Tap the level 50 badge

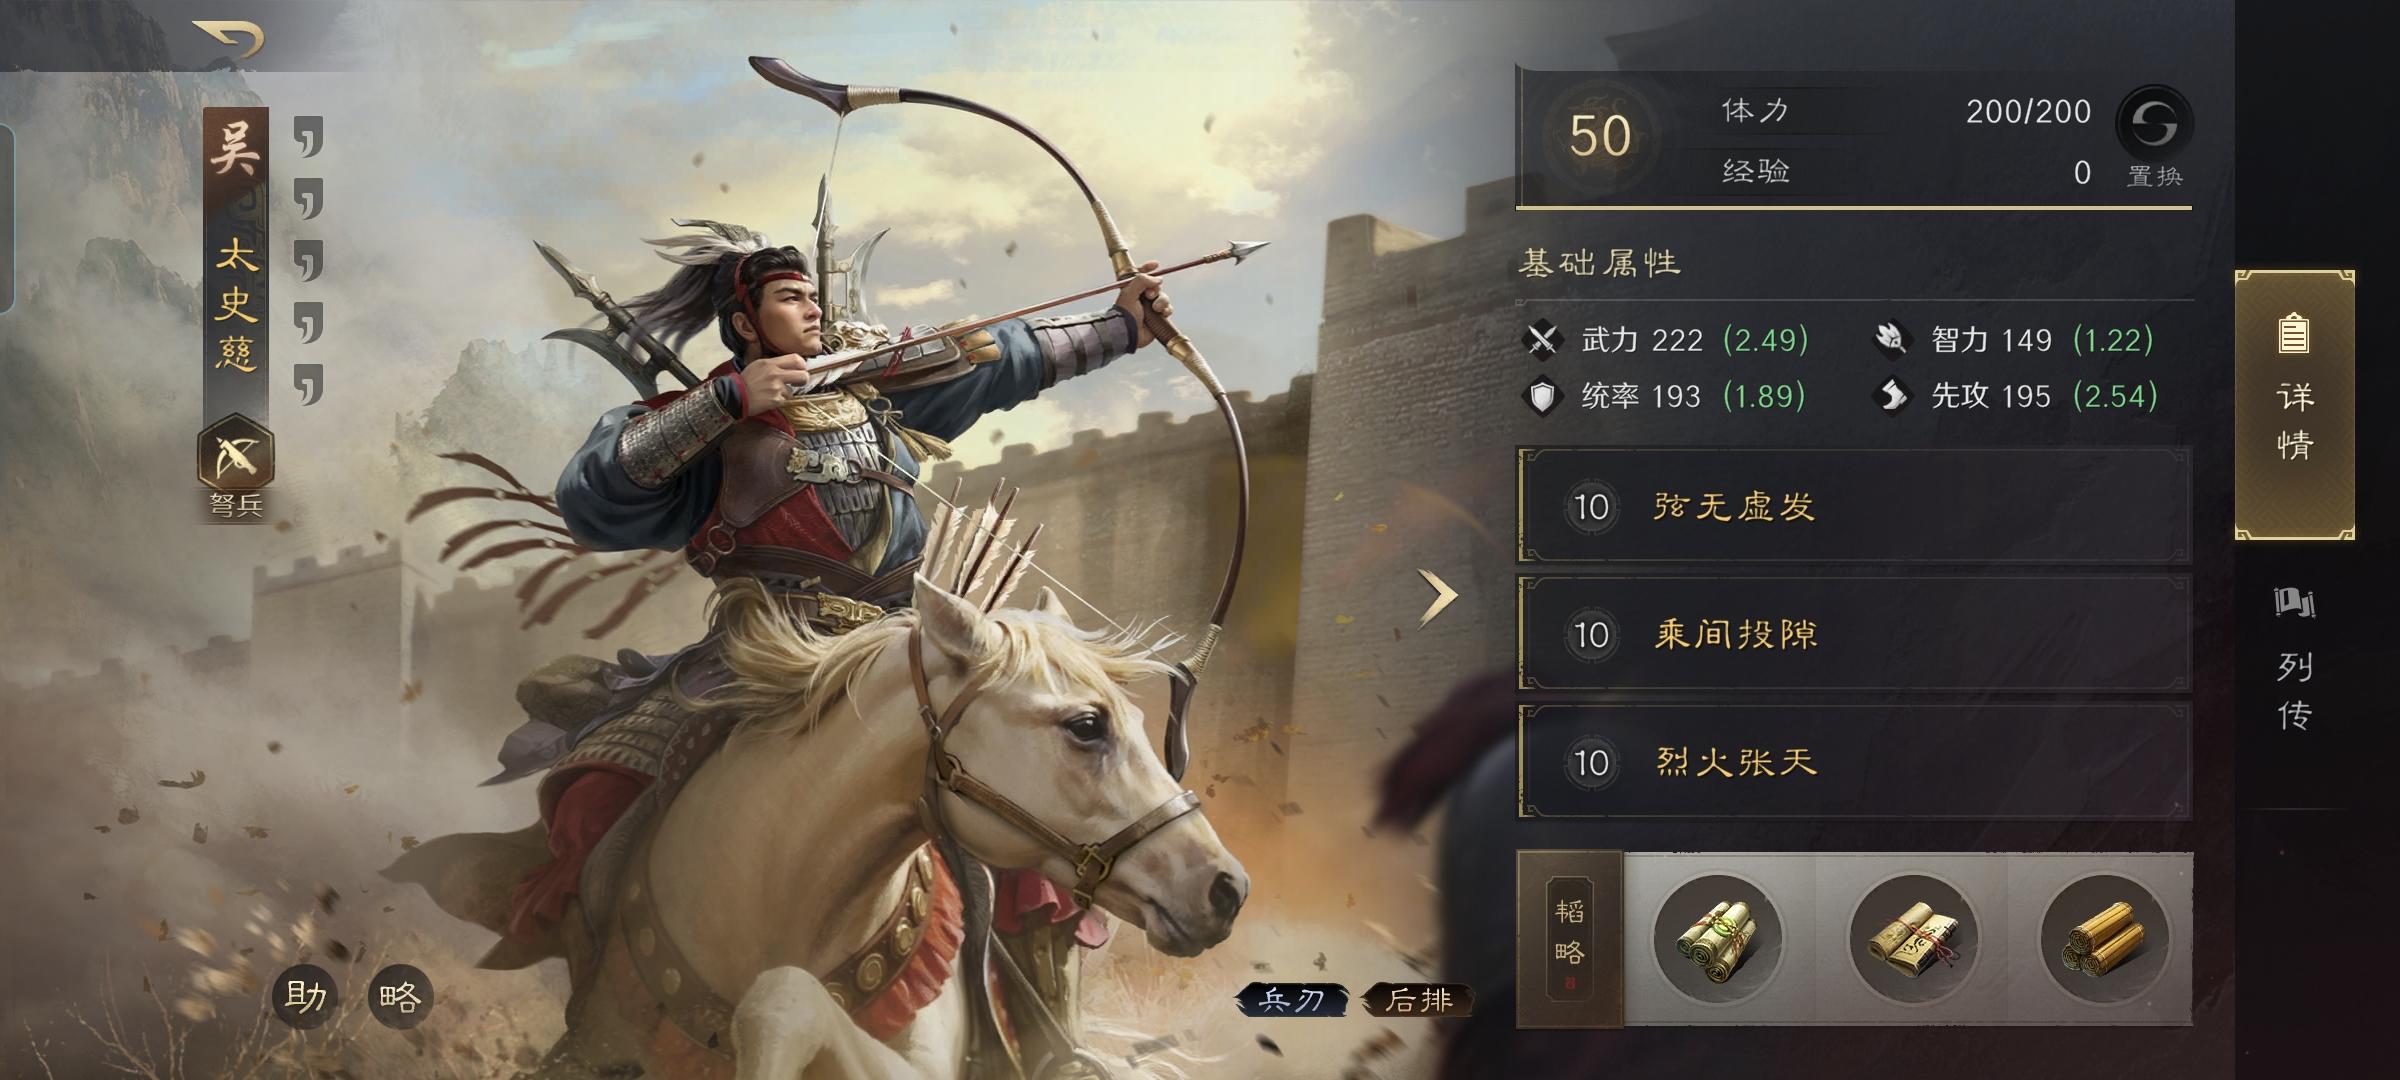click(x=1599, y=137)
